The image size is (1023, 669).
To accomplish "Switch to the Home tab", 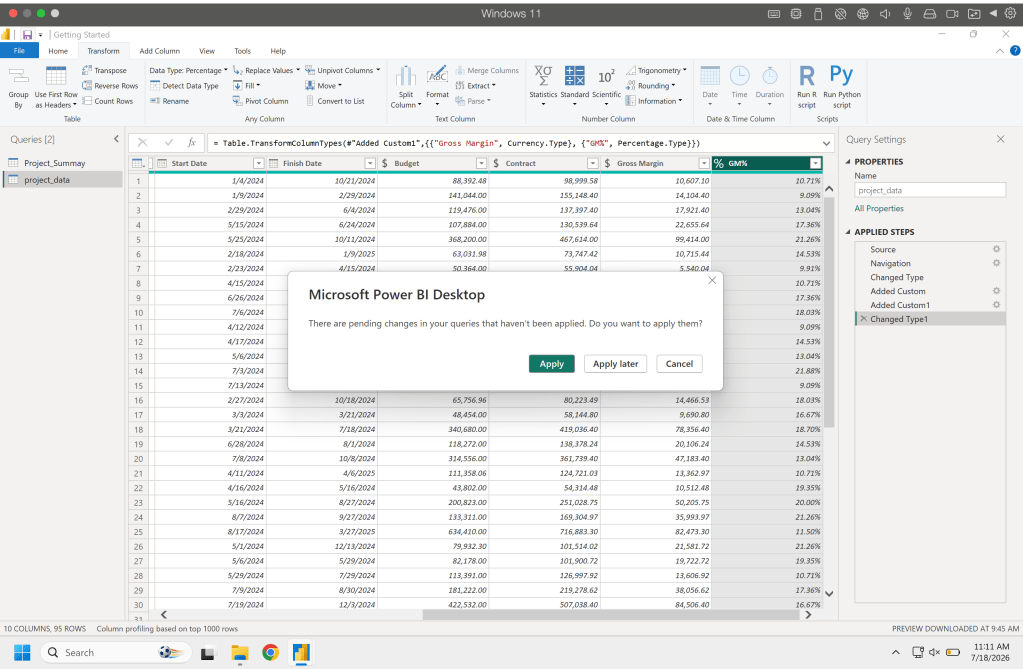I will point(58,50).
